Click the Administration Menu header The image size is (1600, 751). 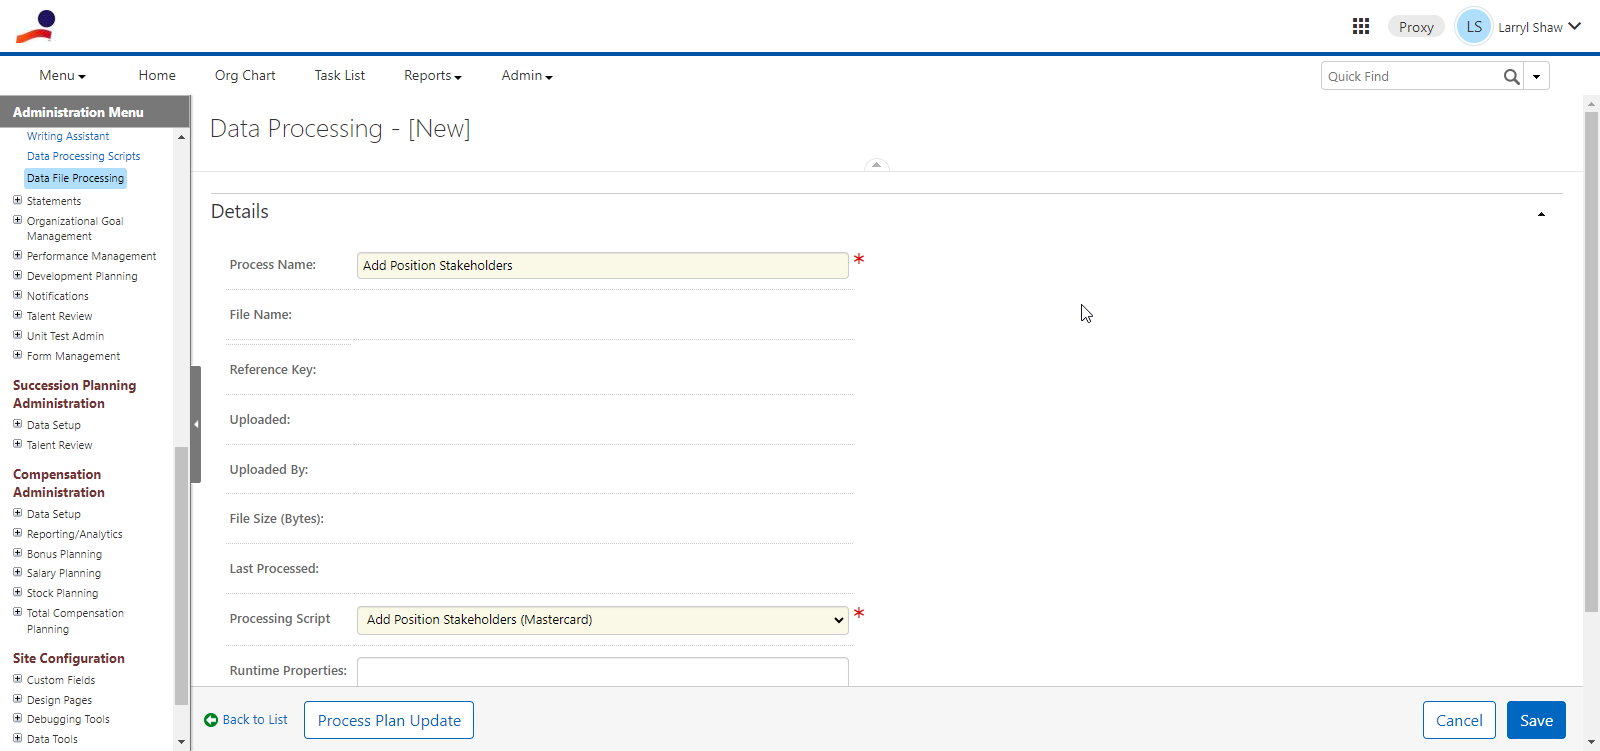(x=95, y=112)
